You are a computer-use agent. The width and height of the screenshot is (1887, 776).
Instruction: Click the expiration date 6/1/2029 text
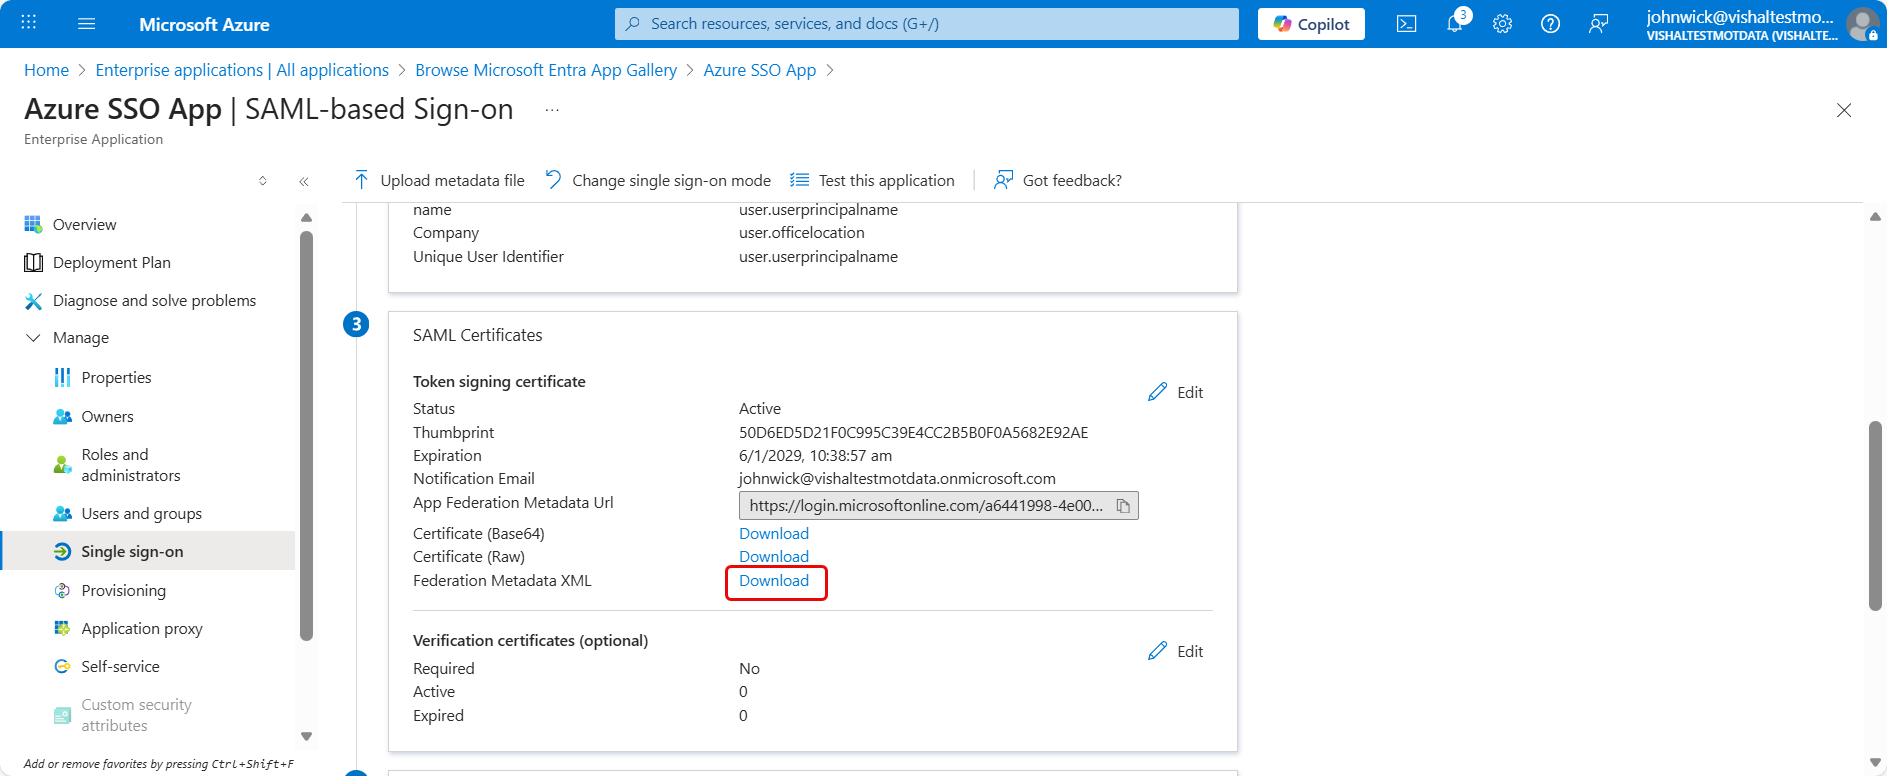point(815,455)
